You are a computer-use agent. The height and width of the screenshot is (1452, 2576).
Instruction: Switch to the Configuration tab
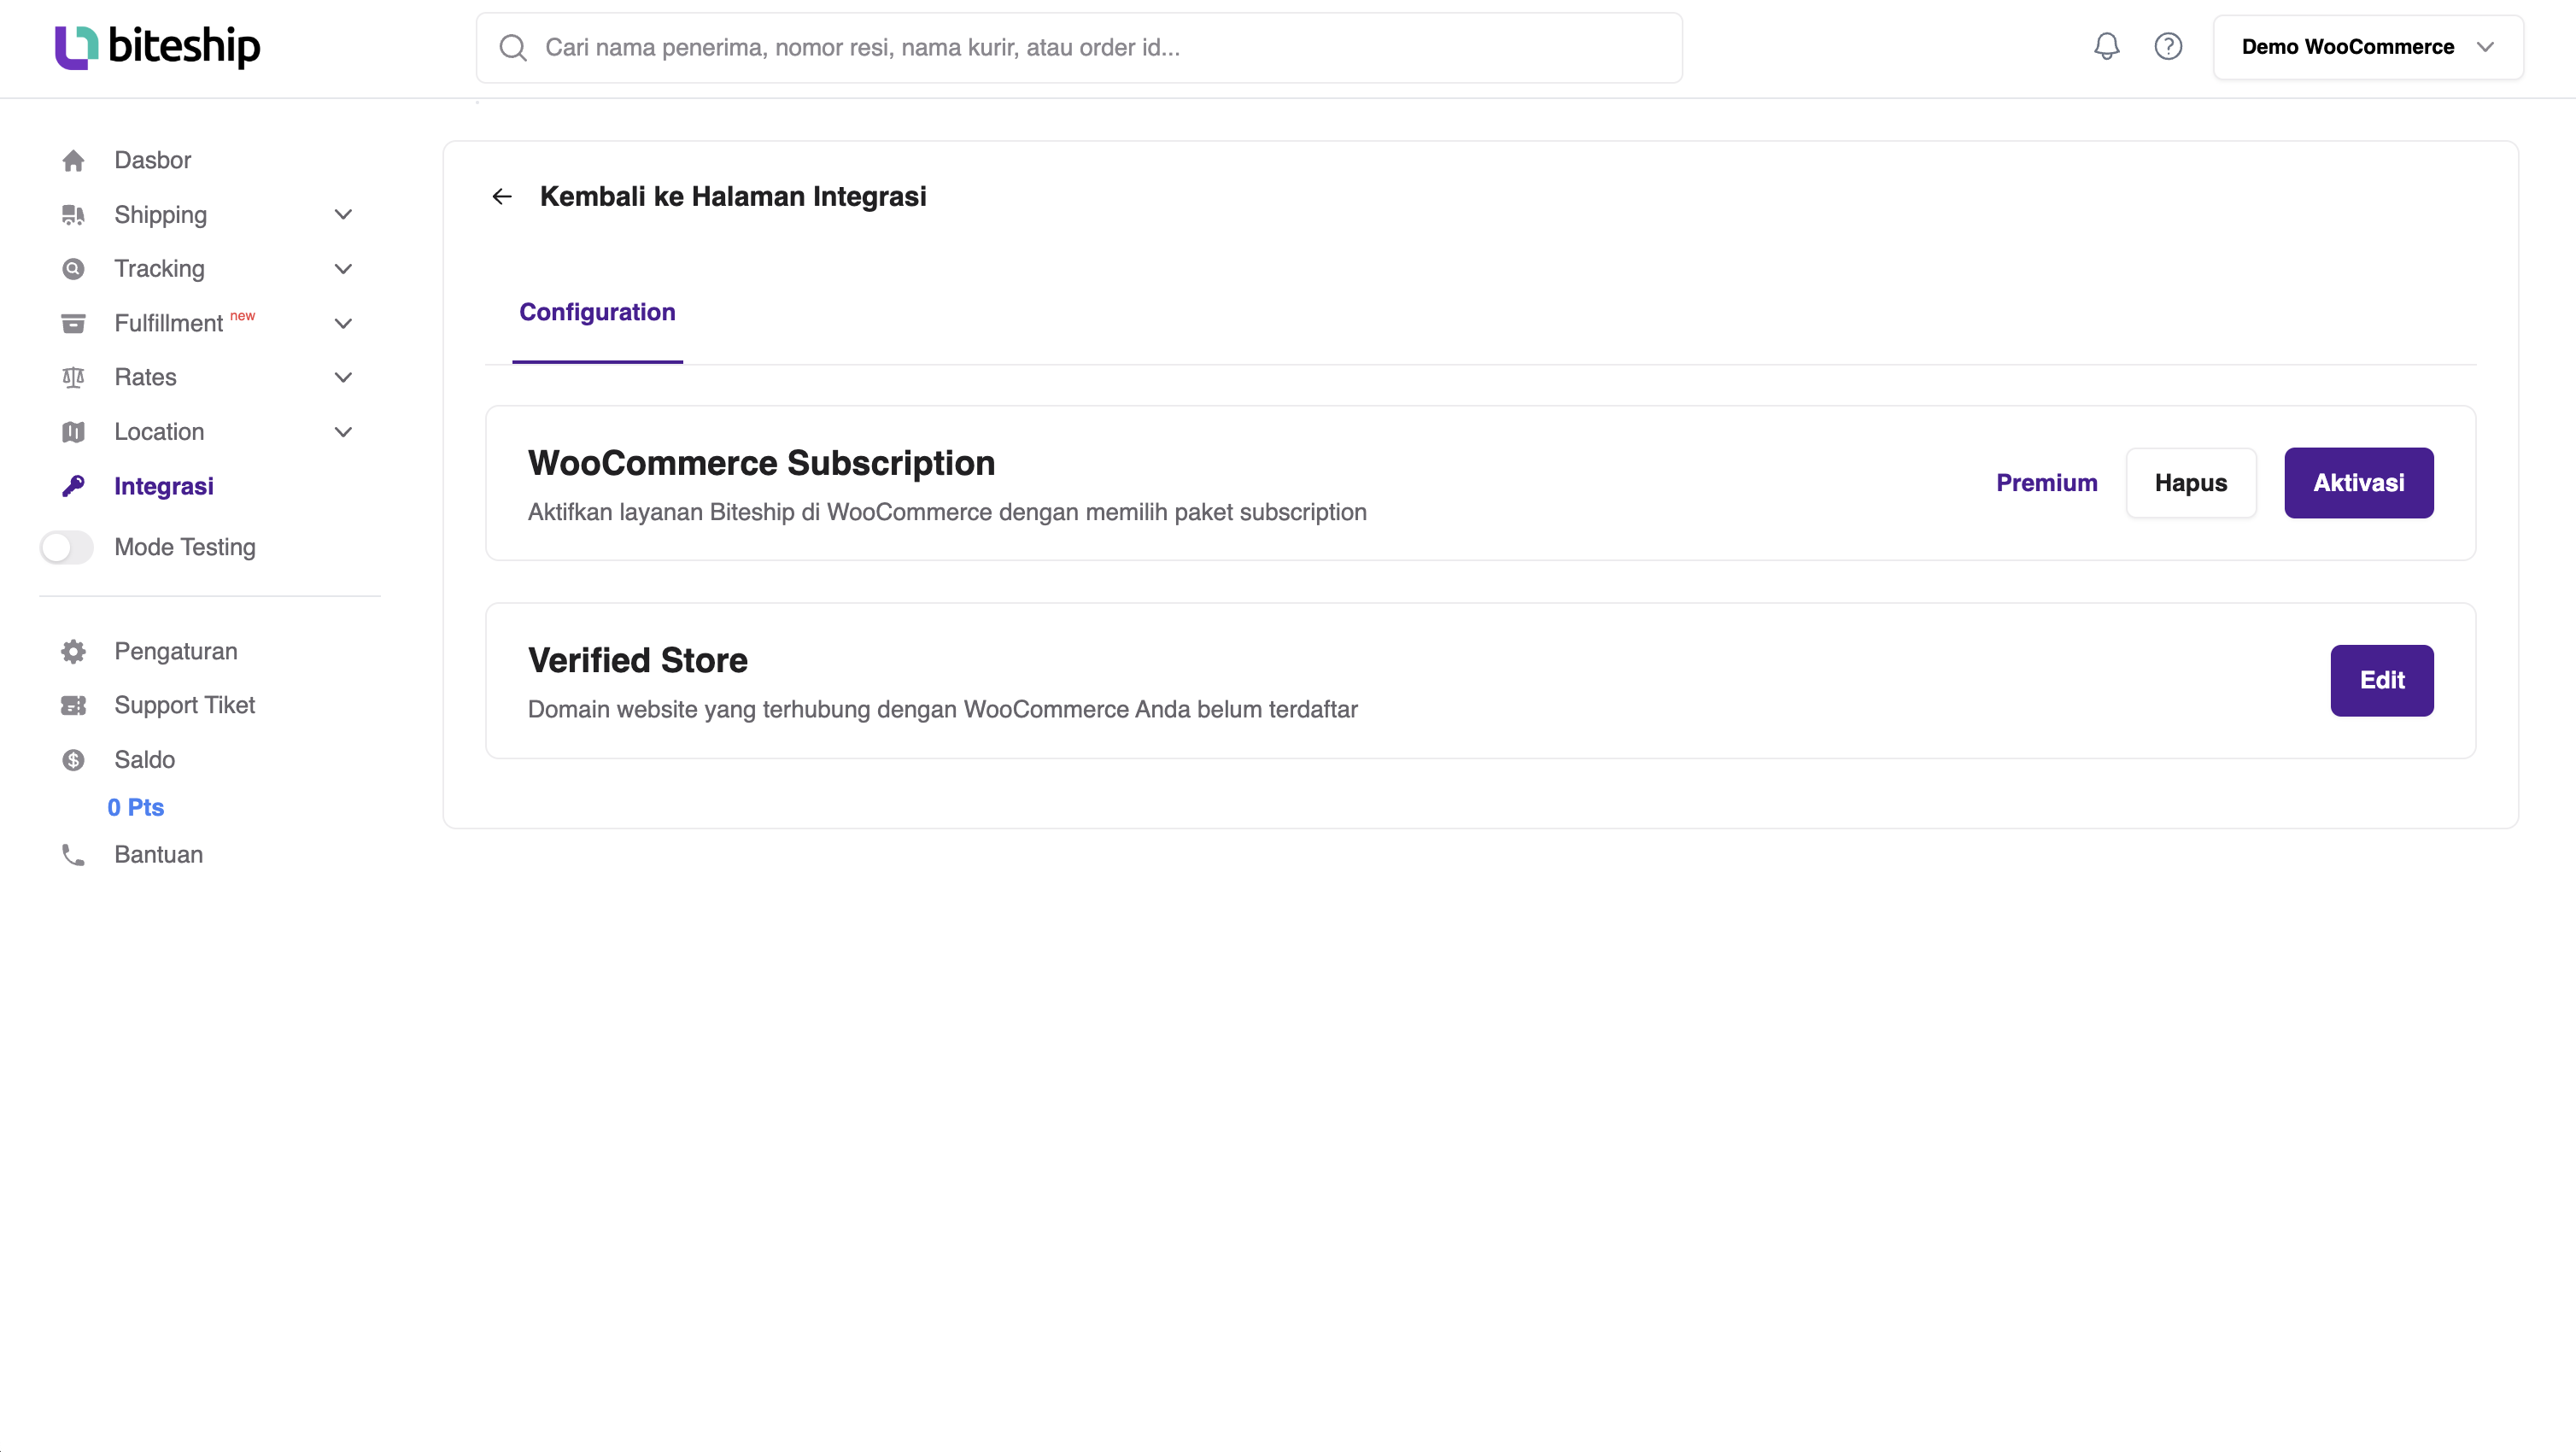tap(597, 312)
